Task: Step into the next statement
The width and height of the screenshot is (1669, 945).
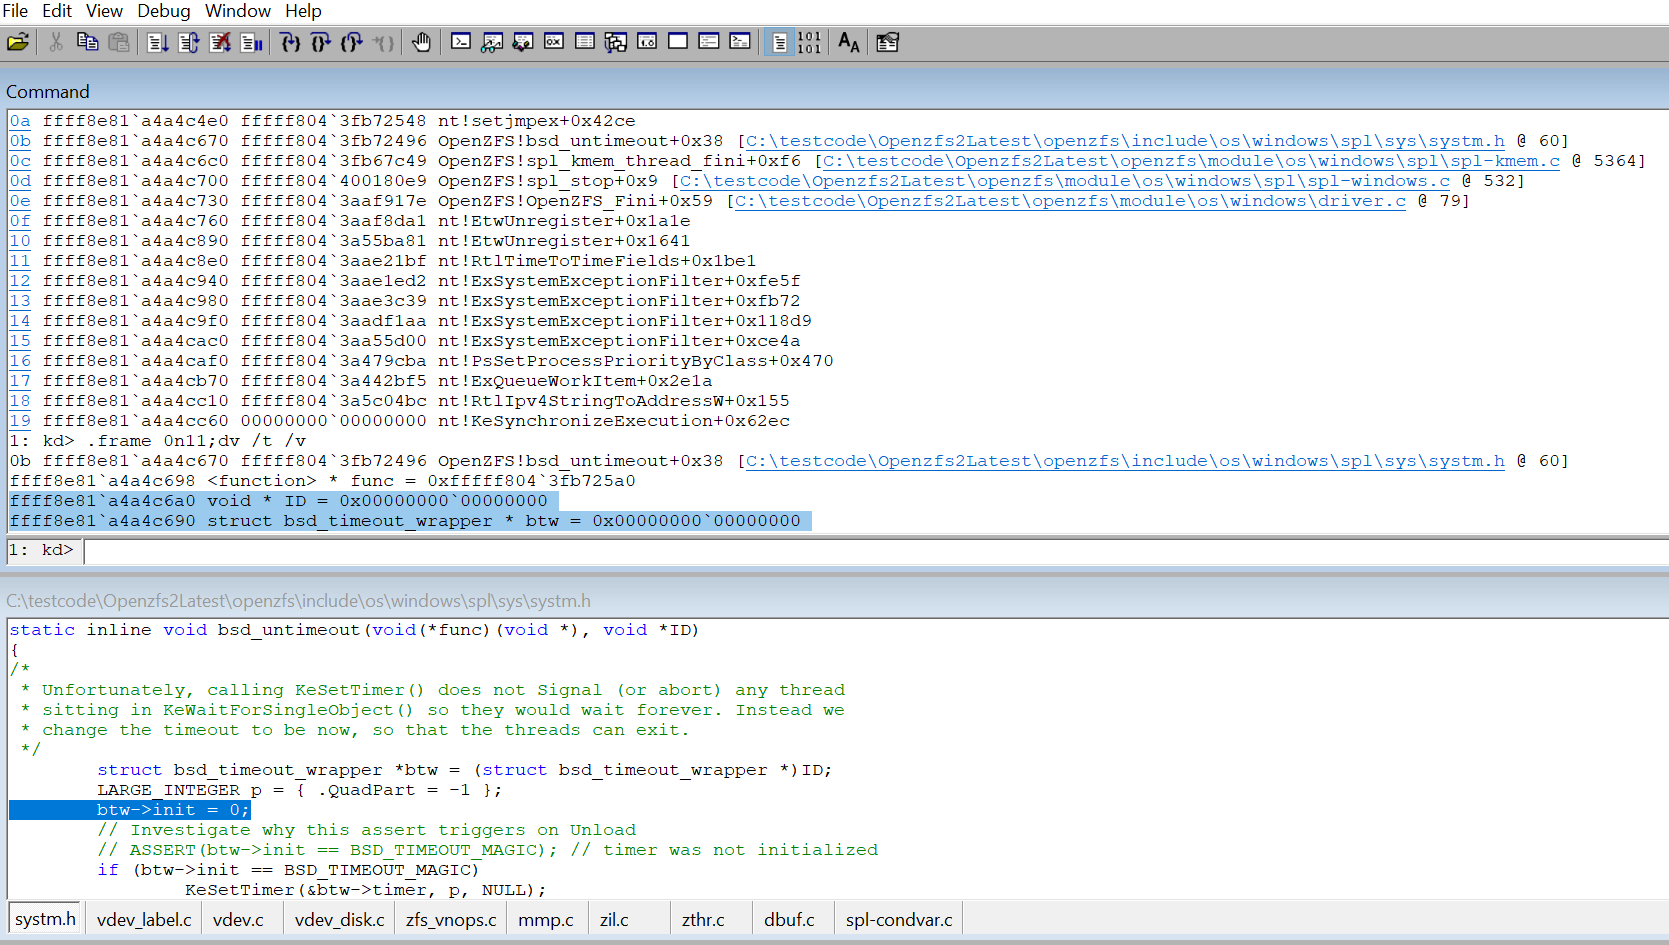Action: (289, 42)
